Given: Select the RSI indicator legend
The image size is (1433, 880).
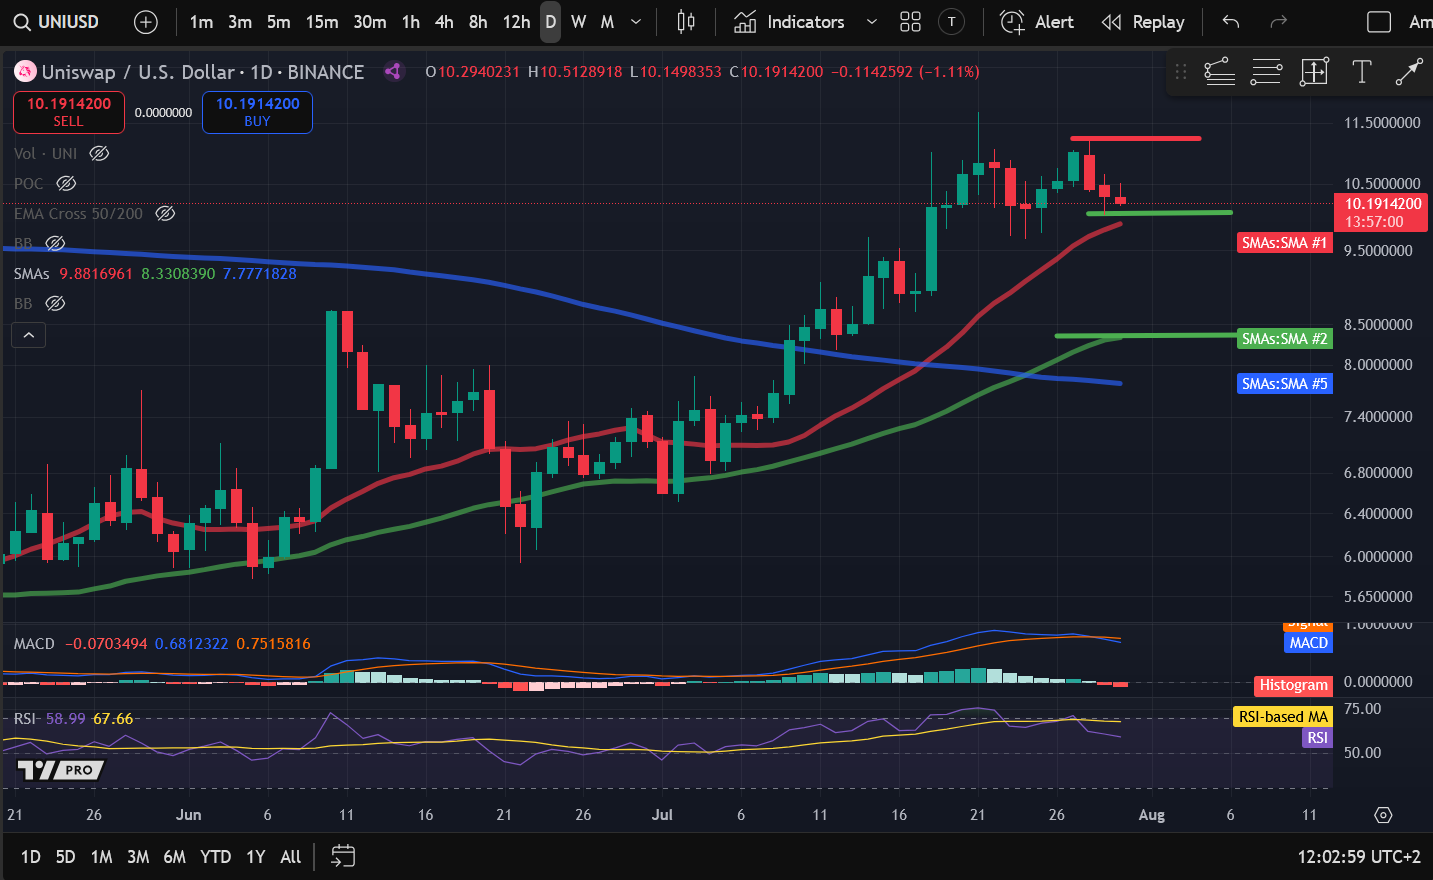Looking at the screenshot, I should (24, 719).
